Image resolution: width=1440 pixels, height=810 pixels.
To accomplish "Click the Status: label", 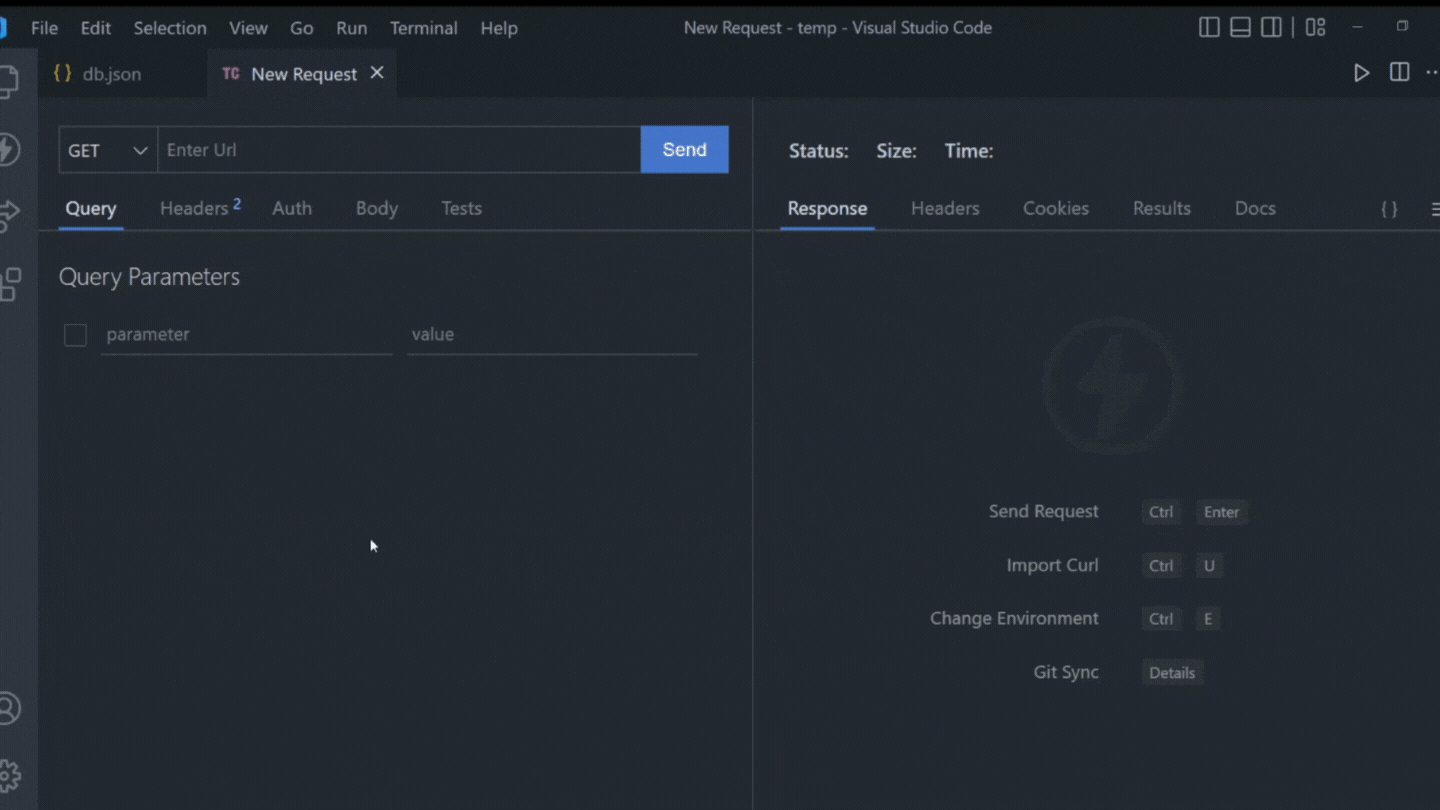I will pyautogui.click(x=818, y=151).
